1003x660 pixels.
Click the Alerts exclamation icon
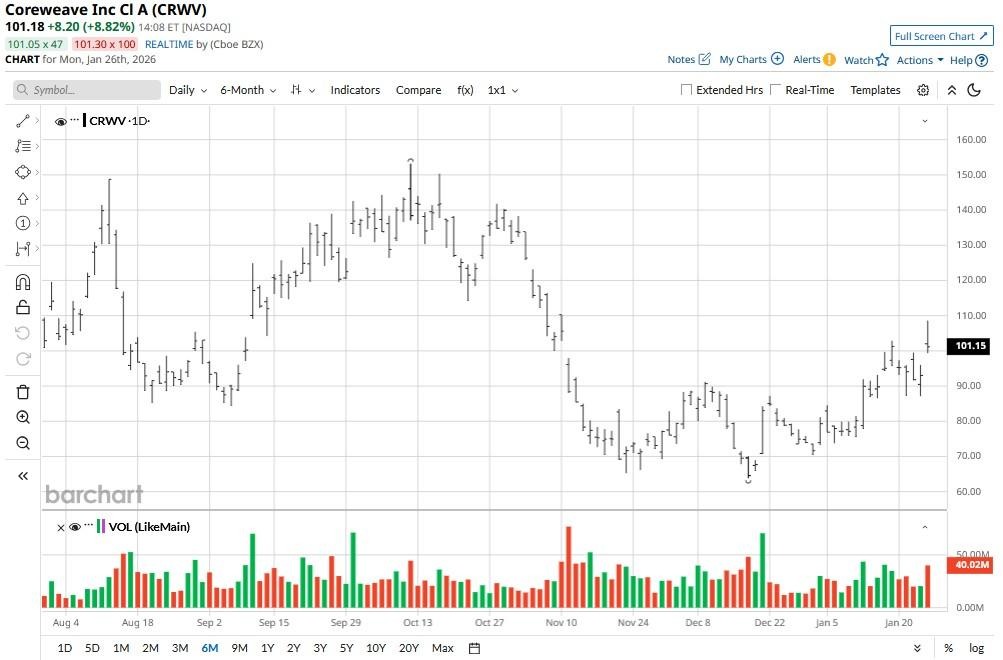(x=829, y=59)
